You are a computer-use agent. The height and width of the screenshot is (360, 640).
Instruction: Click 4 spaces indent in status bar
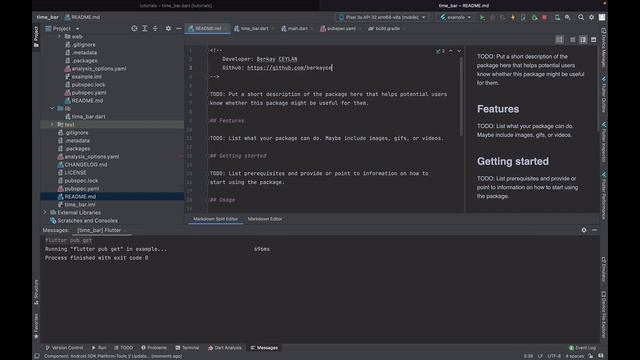[x=574, y=356]
